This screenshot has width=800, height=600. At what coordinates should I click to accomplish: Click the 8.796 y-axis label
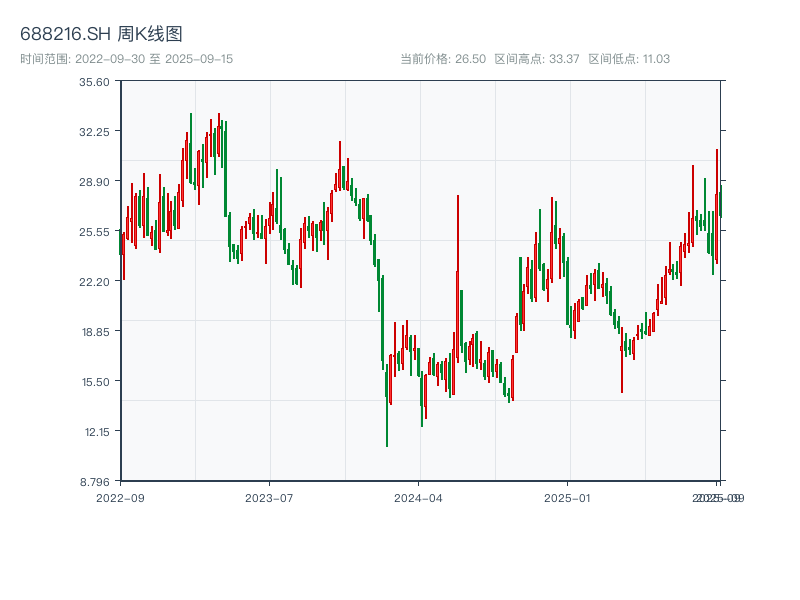[95, 482]
